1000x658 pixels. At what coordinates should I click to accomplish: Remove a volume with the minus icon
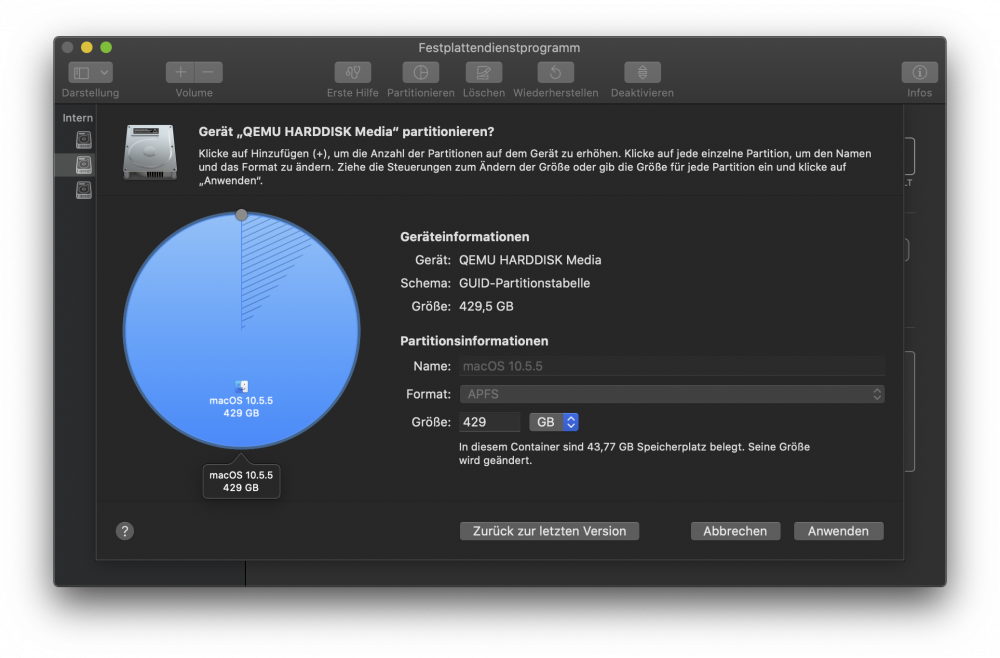(209, 73)
